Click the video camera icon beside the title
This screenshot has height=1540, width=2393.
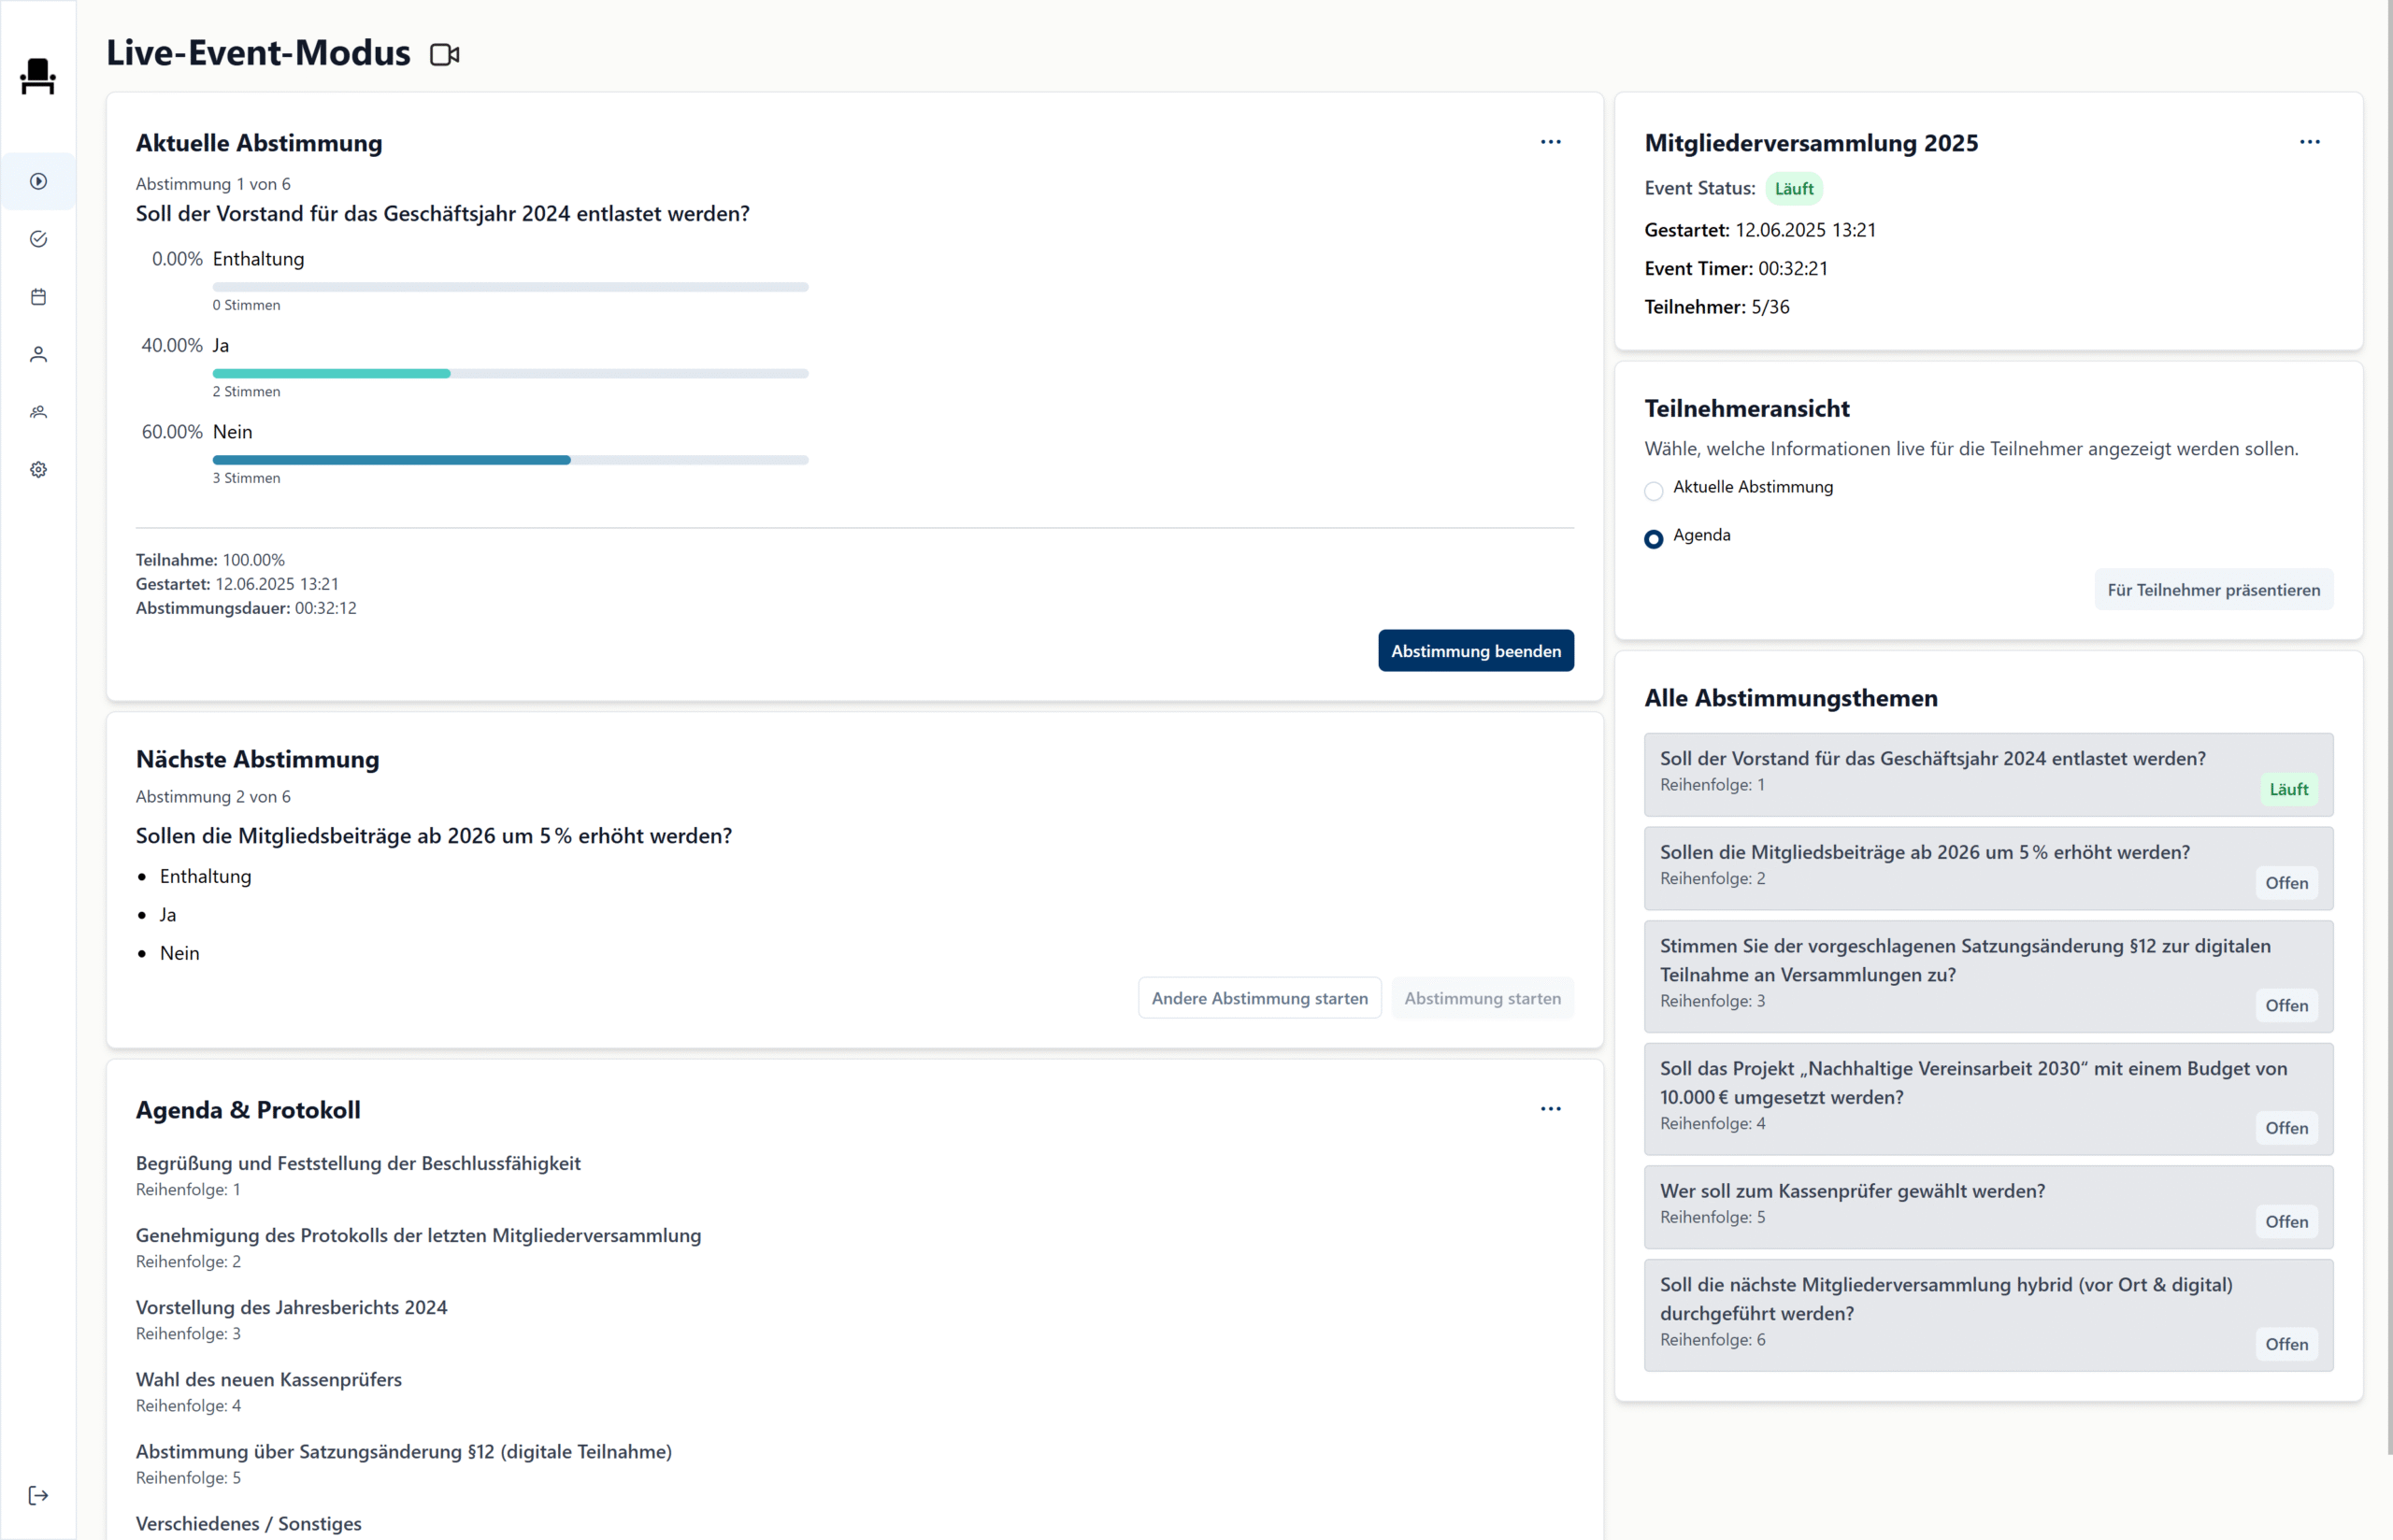click(x=445, y=54)
